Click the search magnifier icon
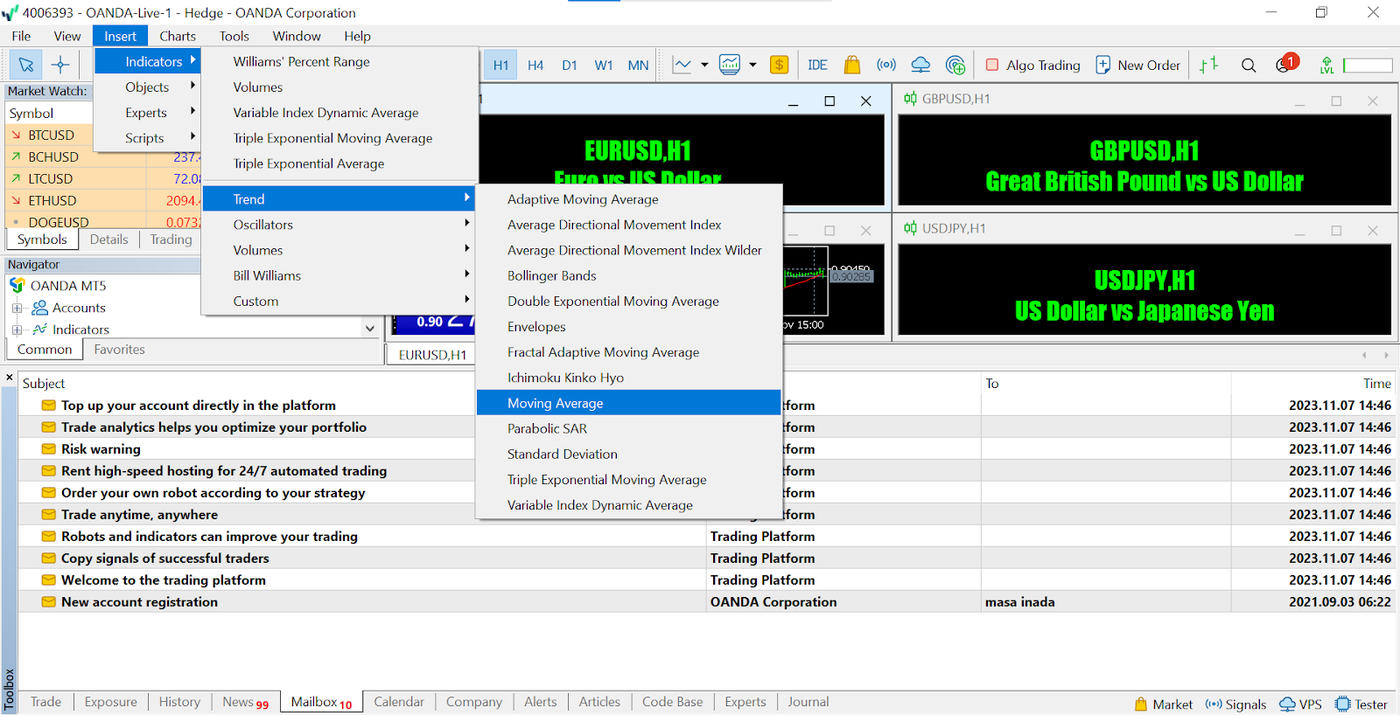Screen dimensions: 1400x715 click(1248, 65)
